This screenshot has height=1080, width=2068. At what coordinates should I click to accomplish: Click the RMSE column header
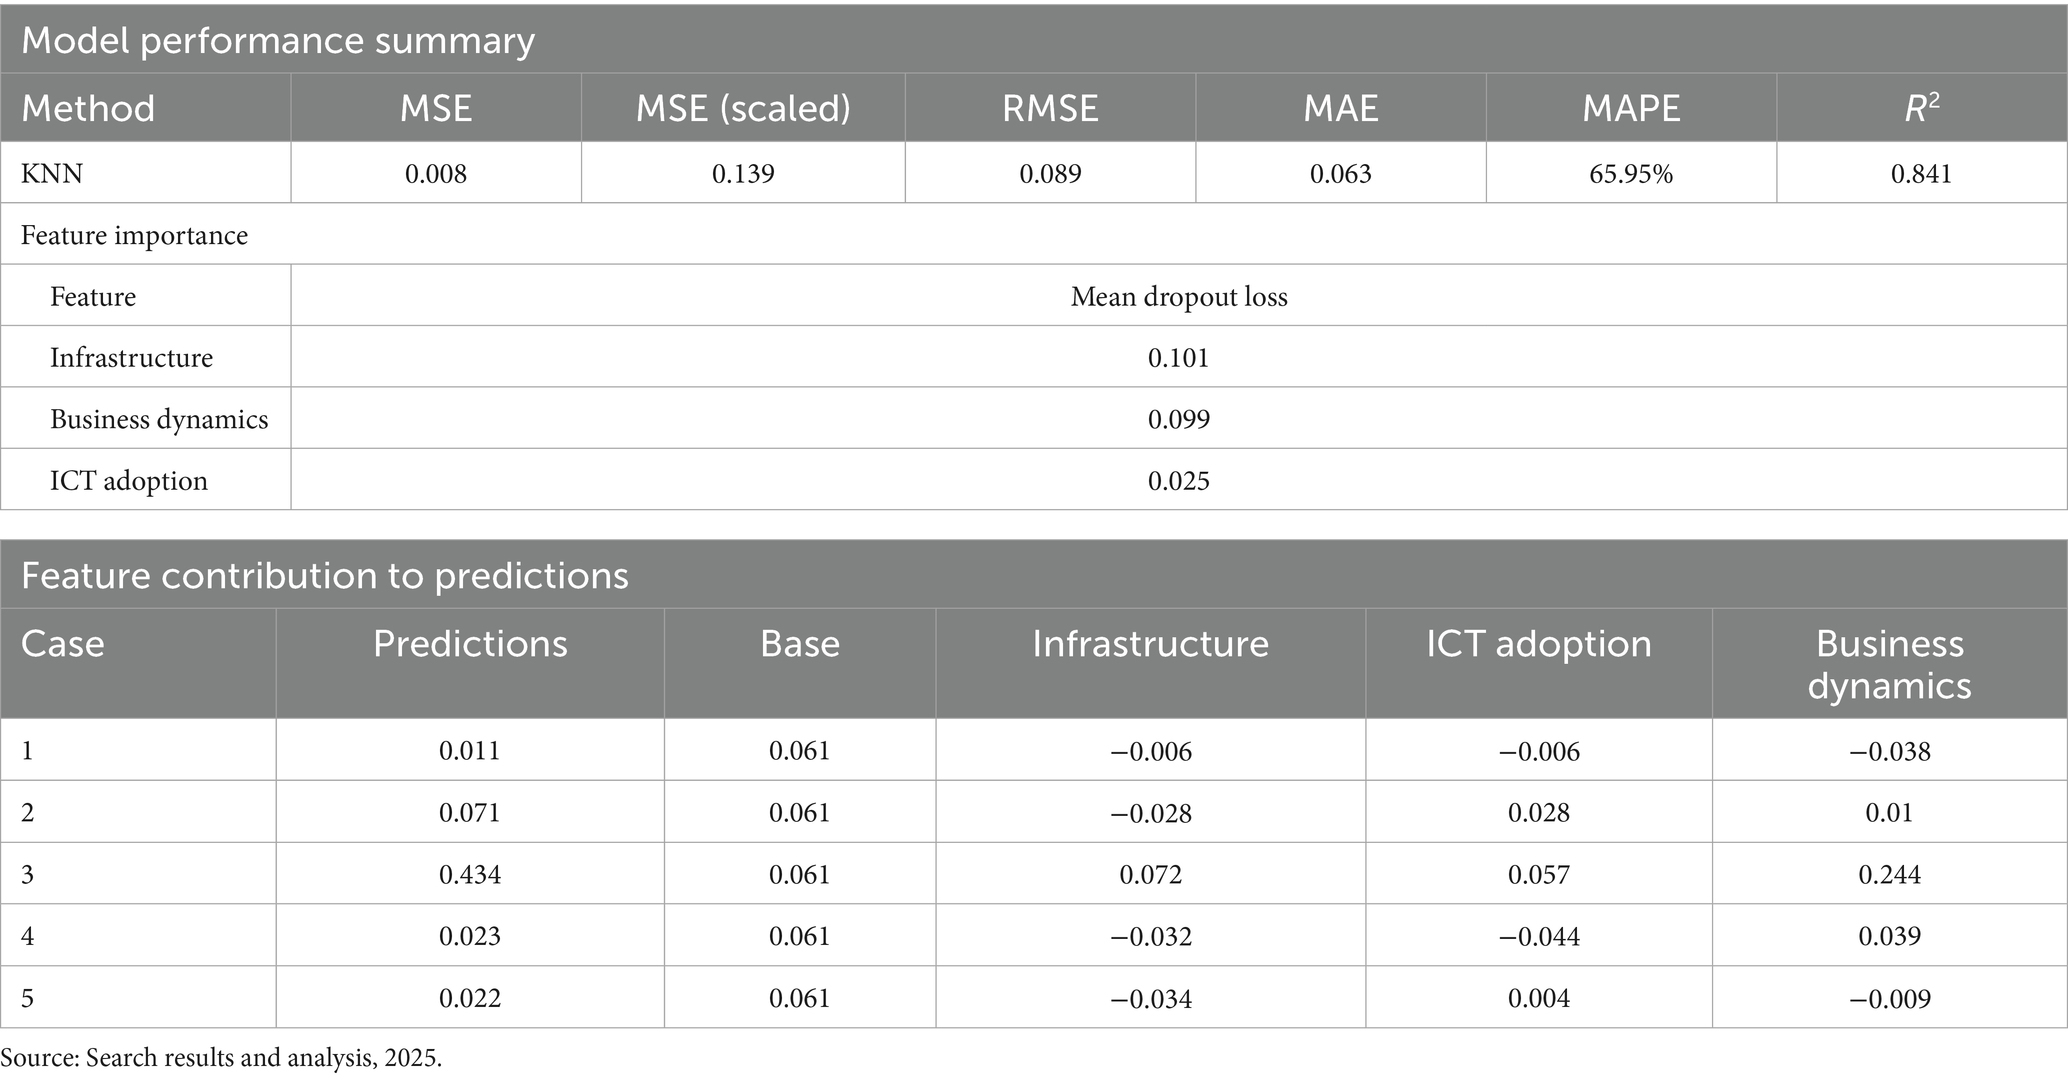tap(1050, 108)
